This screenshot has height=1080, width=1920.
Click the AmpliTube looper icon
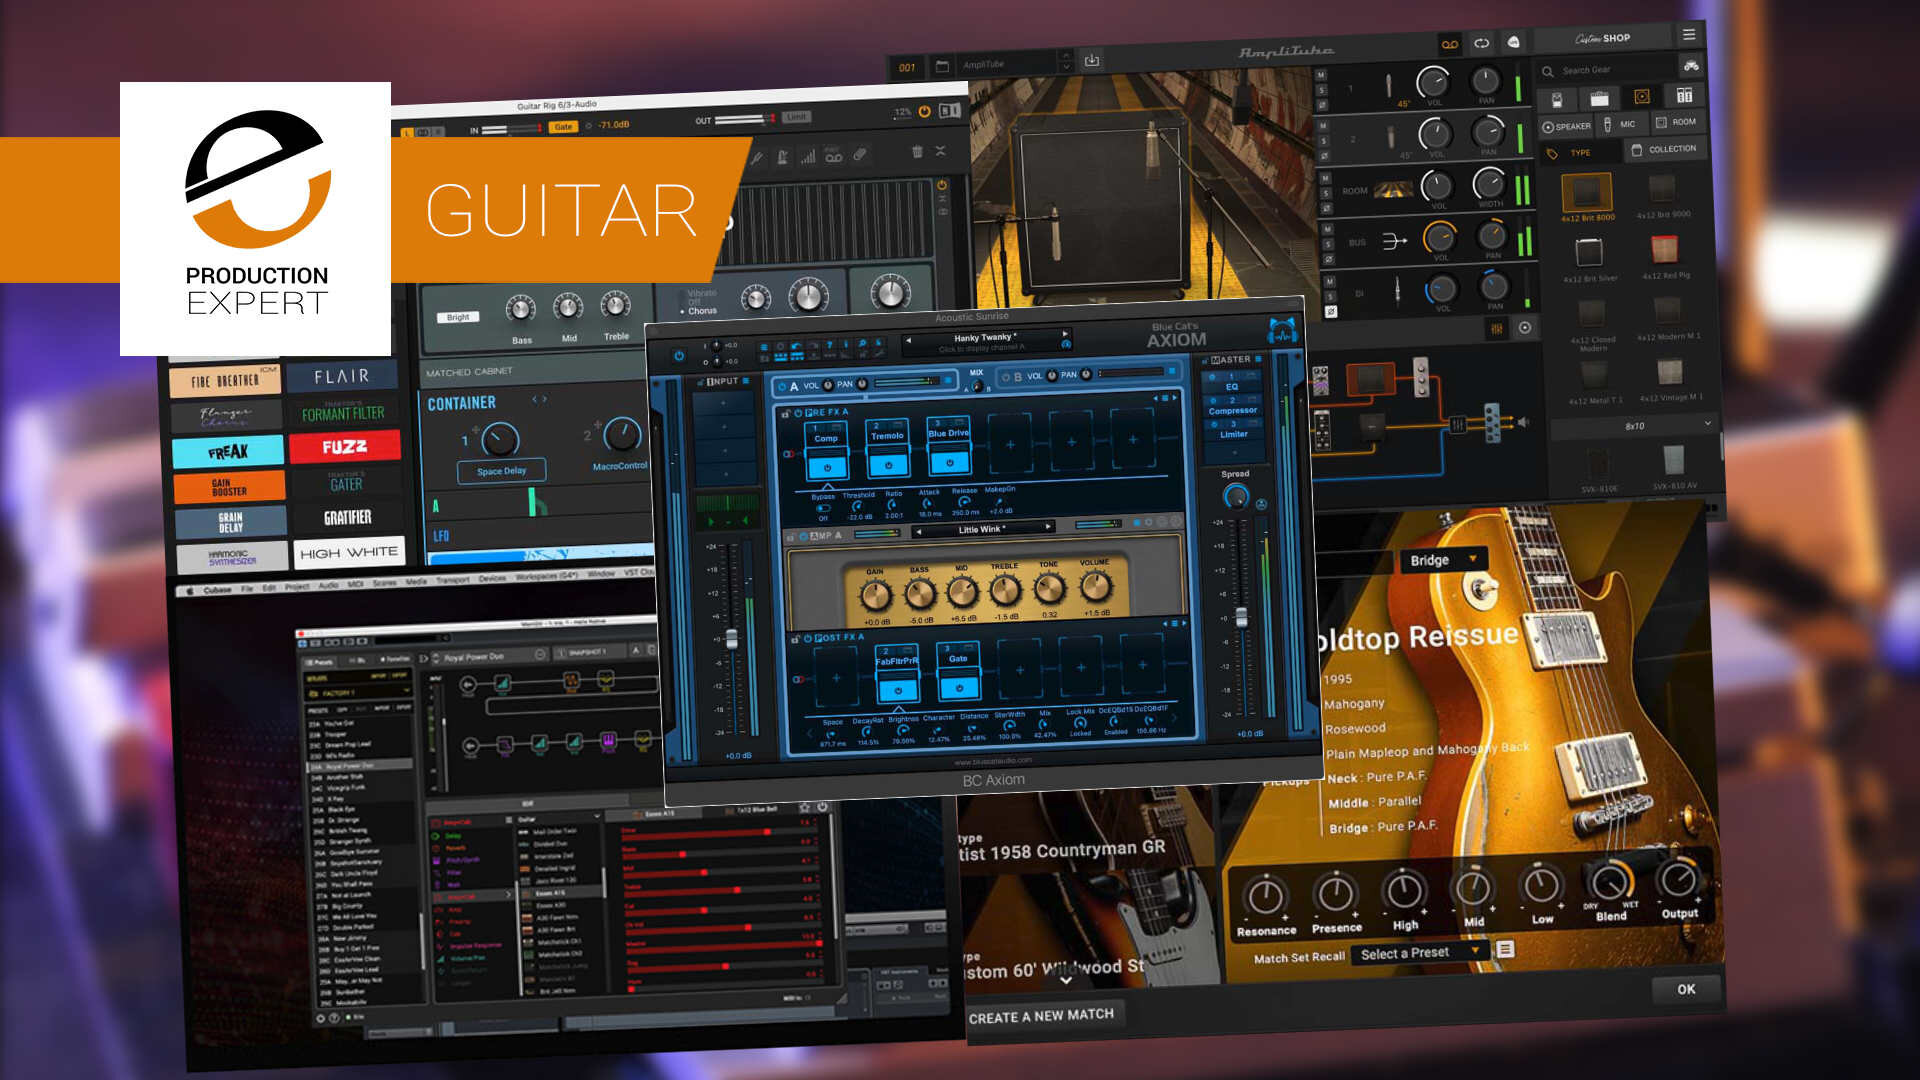[1482, 43]
